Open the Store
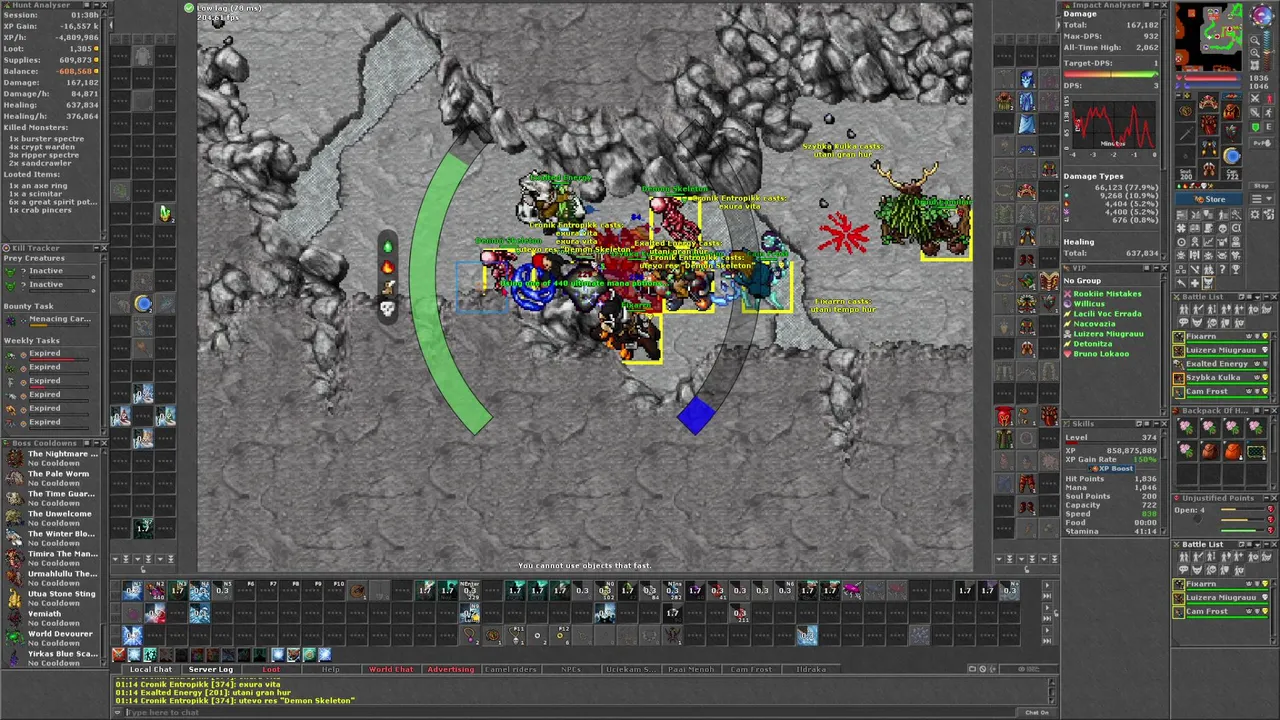 1210,199
